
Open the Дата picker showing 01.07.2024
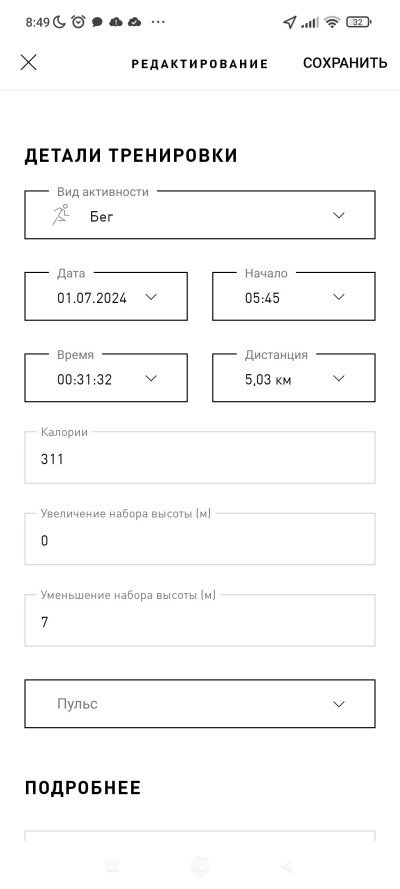coord(106,297)
